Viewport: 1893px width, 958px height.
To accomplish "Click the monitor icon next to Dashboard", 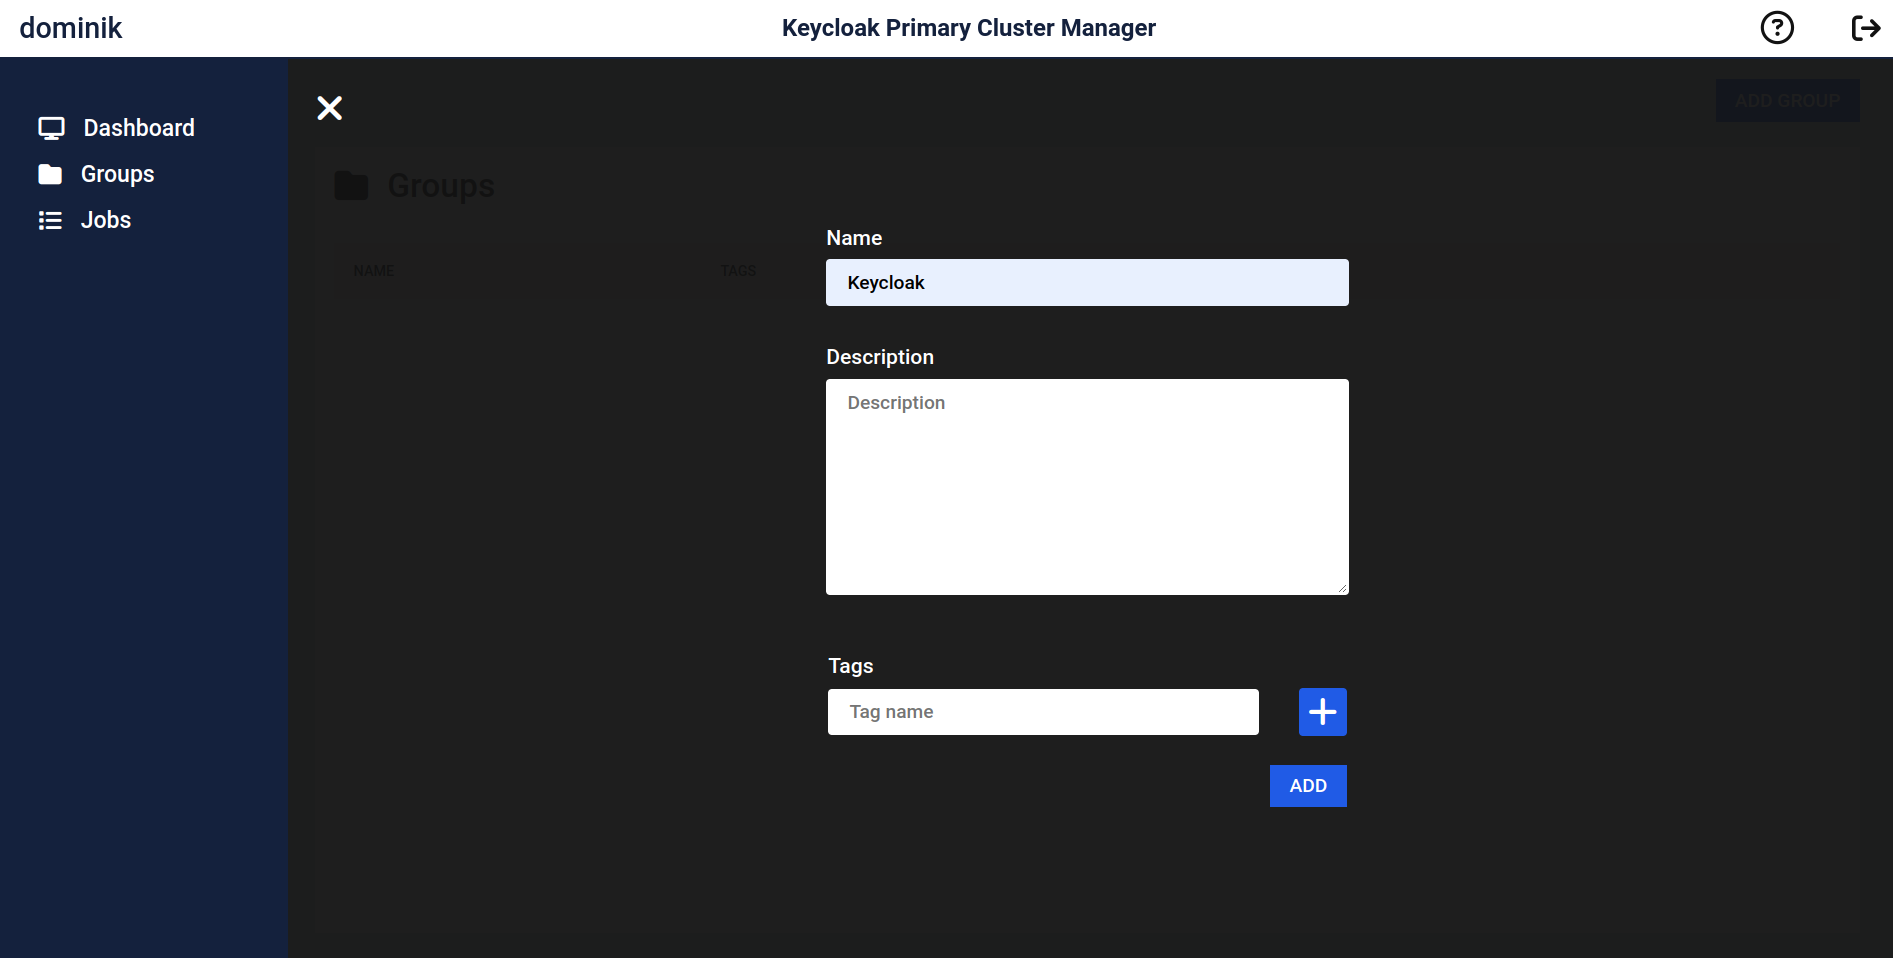I will (51, 127).
